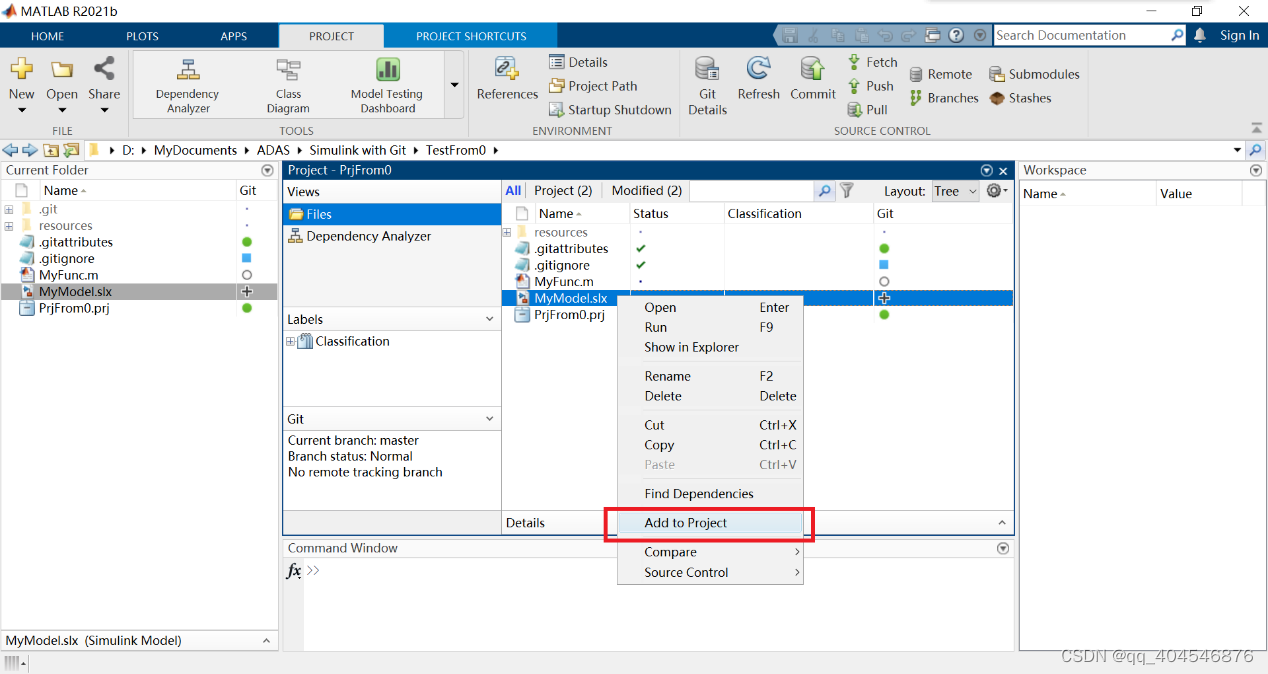Open the PROJECT SHORTCUTS tab
Viewport: 1268px width, 674px height.
tap(471, 36)
